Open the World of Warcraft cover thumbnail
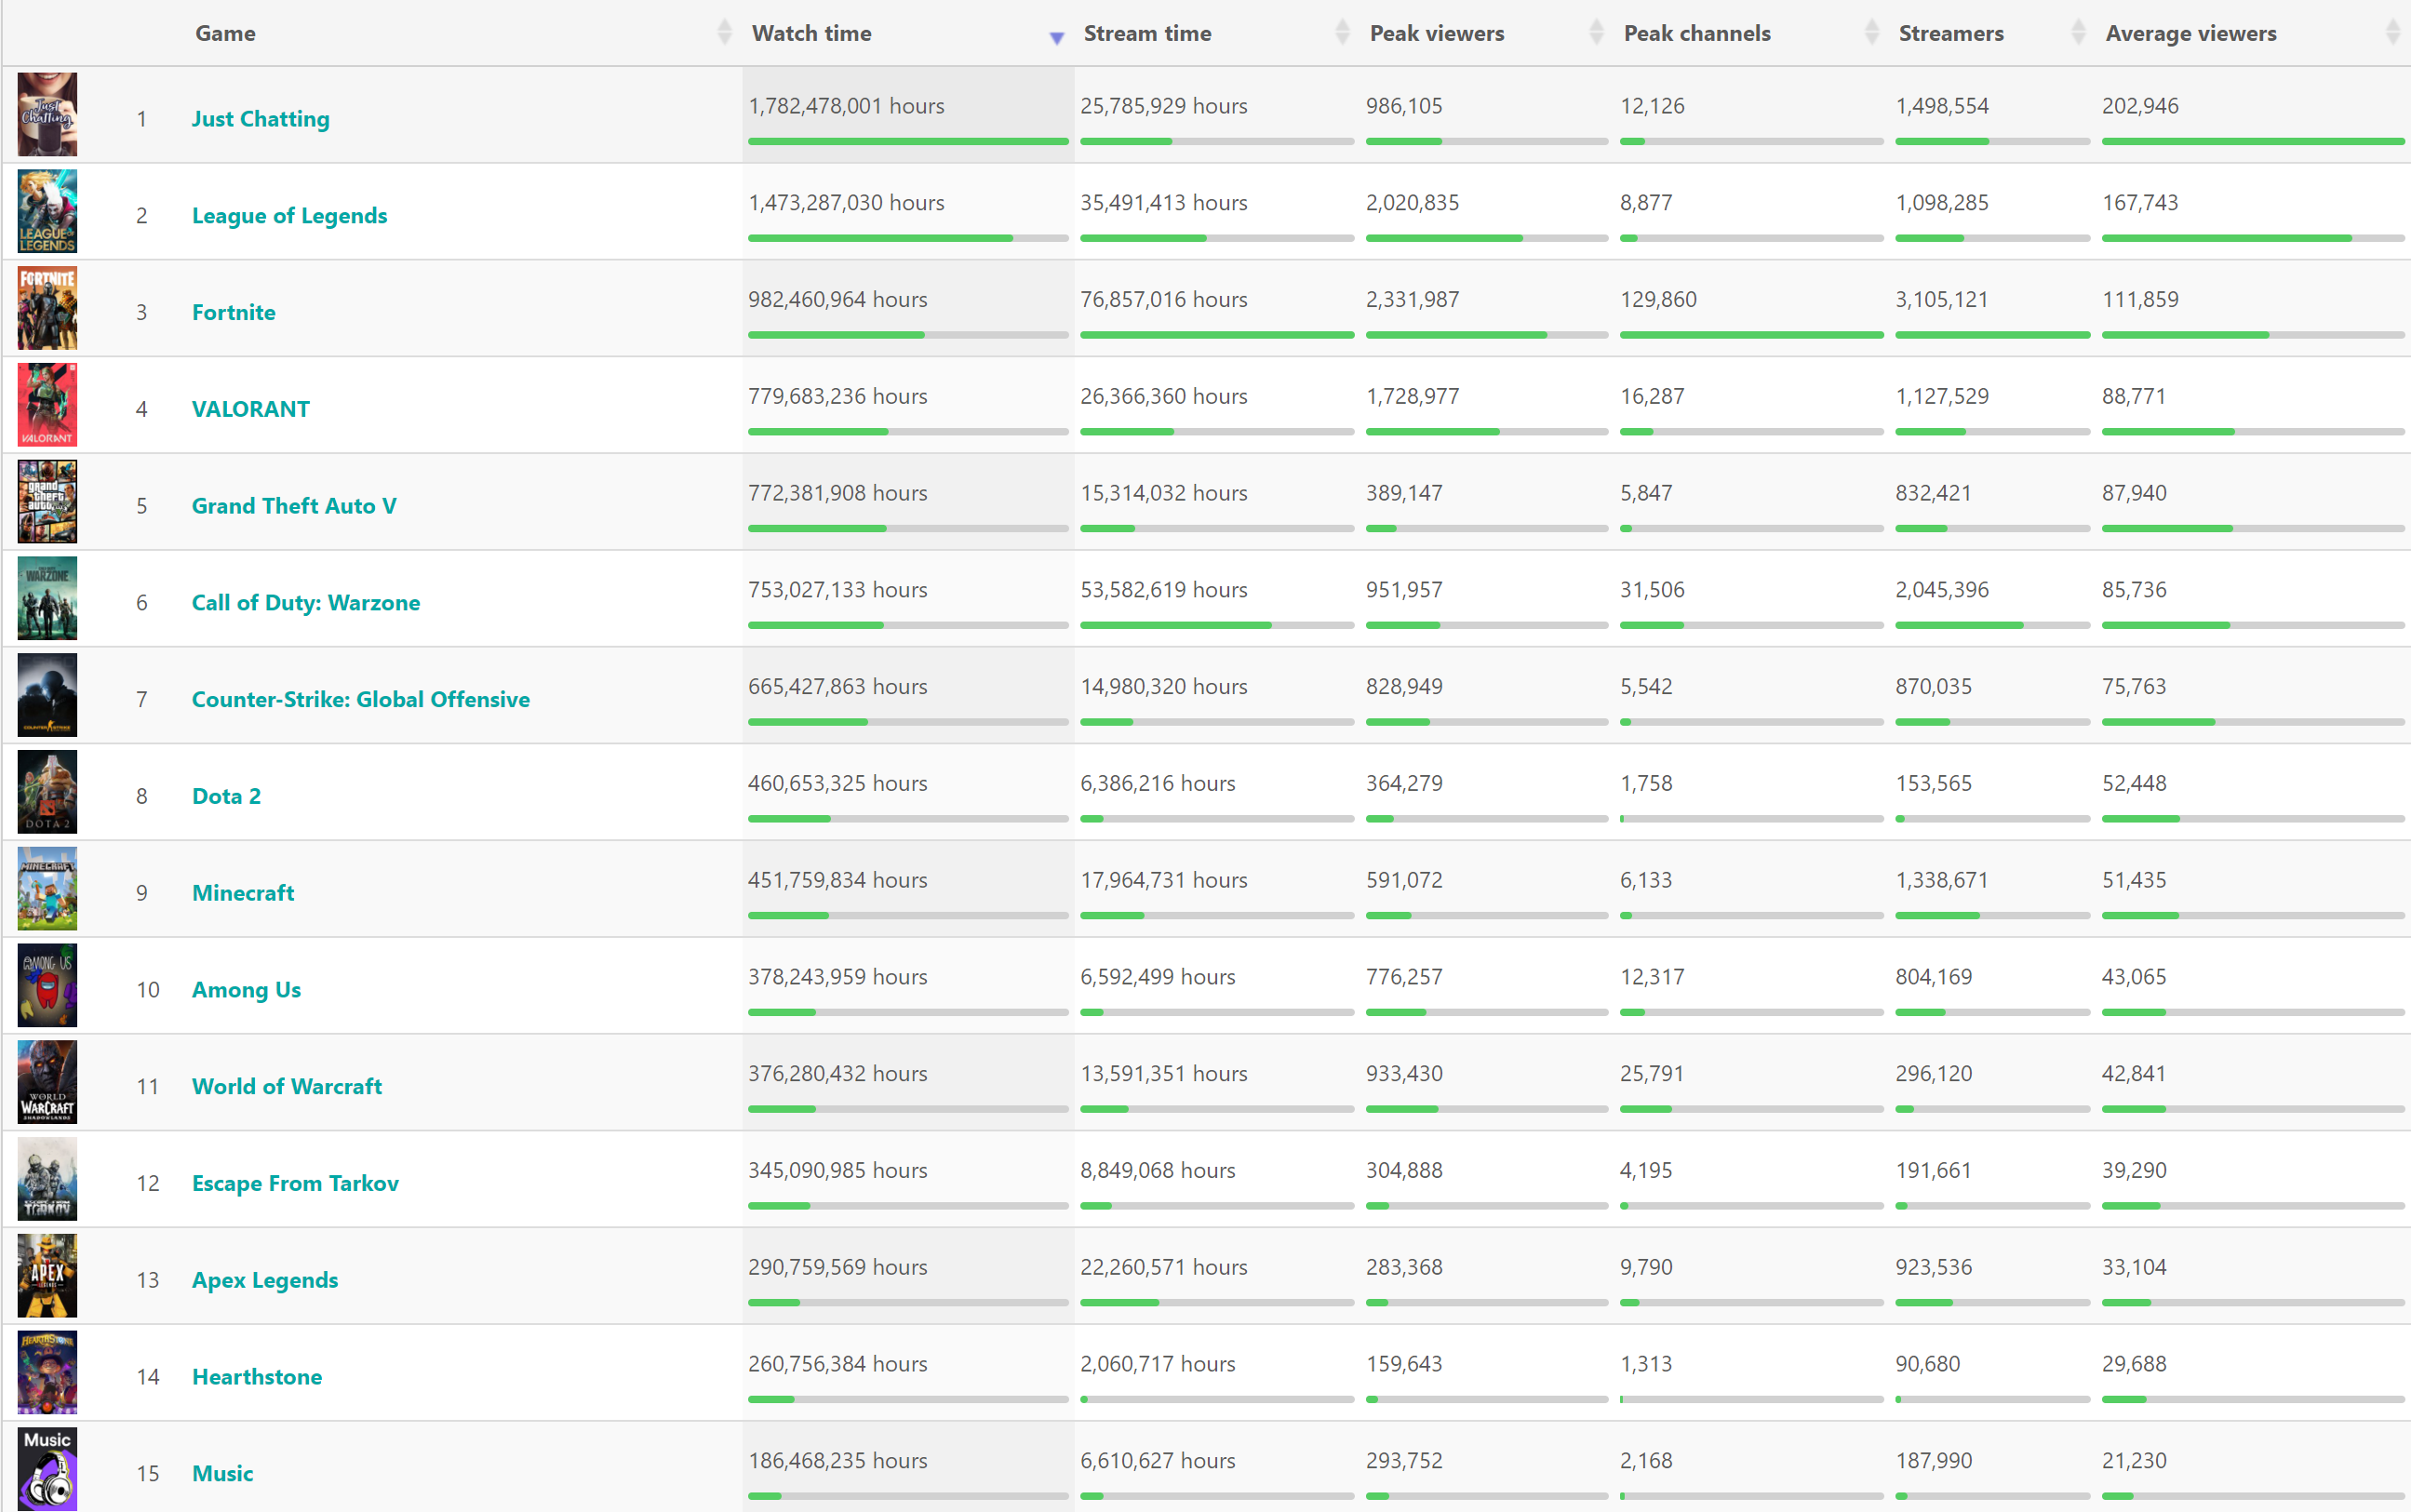The height and width of the screenshot is (1512, 2411). (x=47, y=1082)
